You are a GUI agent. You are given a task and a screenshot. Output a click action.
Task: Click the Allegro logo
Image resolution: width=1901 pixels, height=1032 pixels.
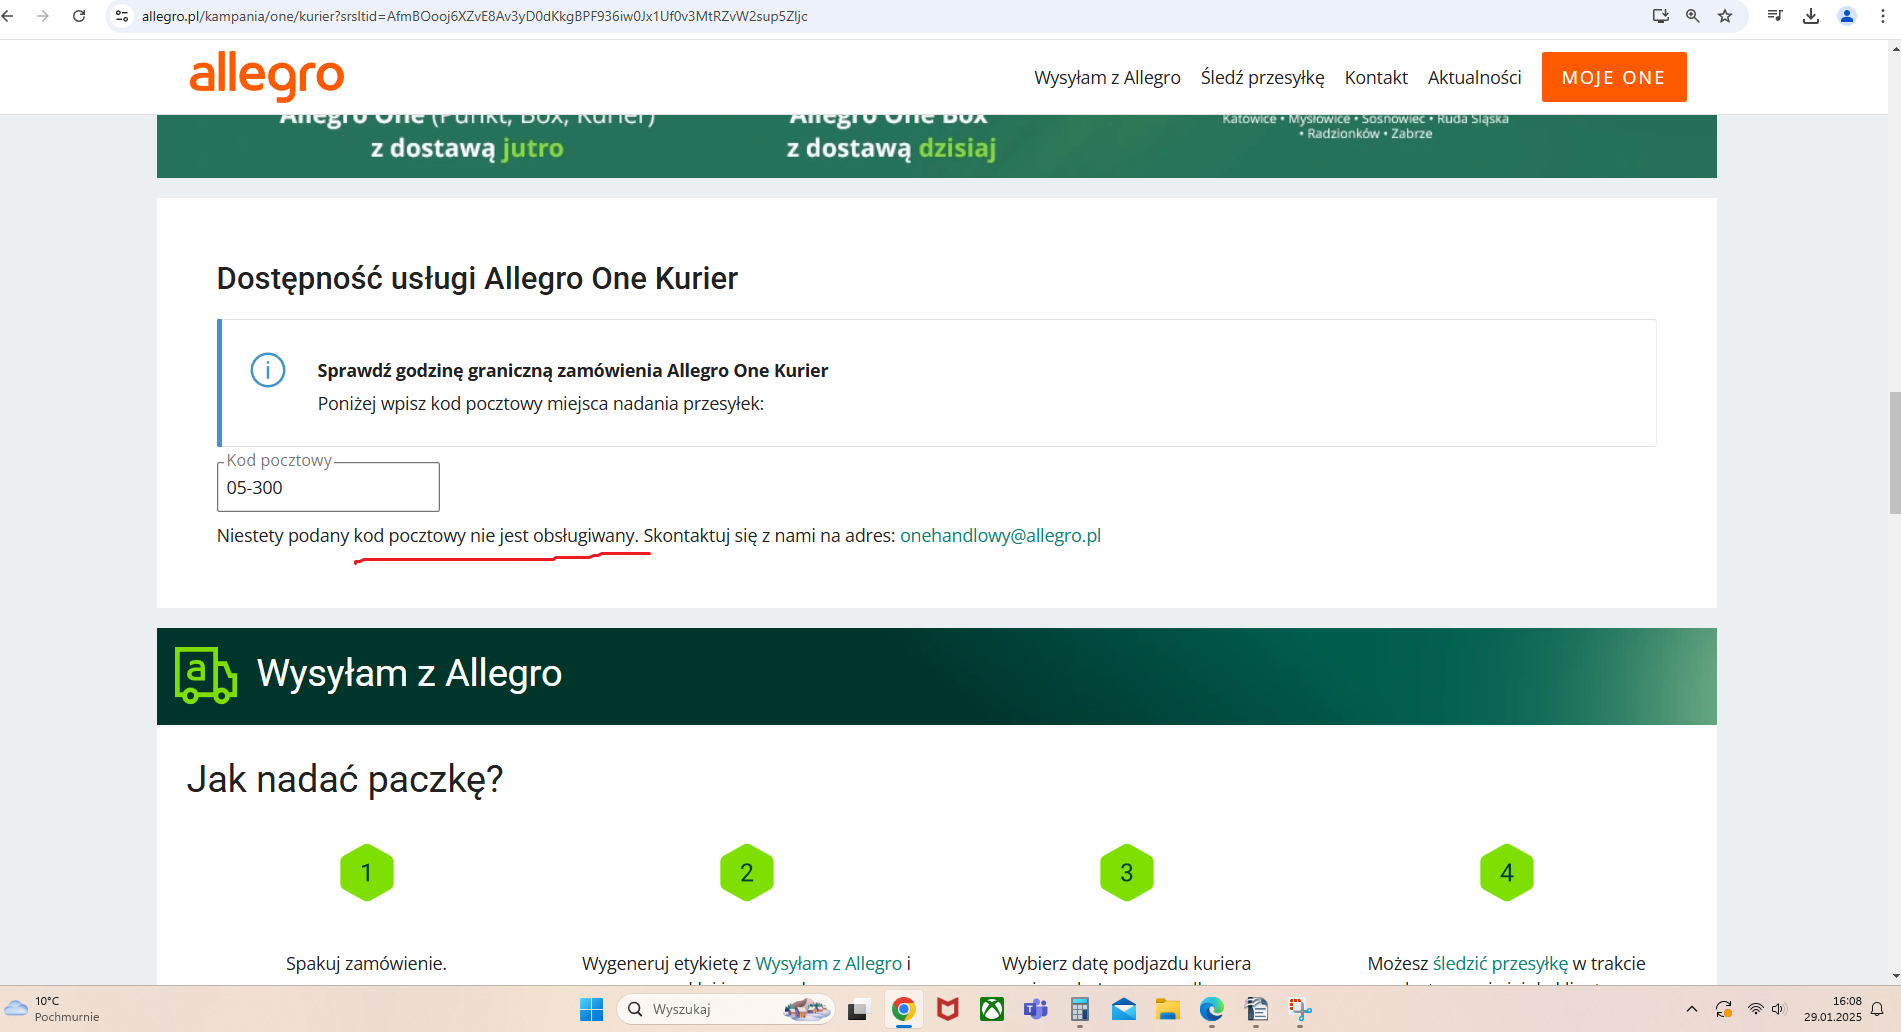click(x=266, y=77)
